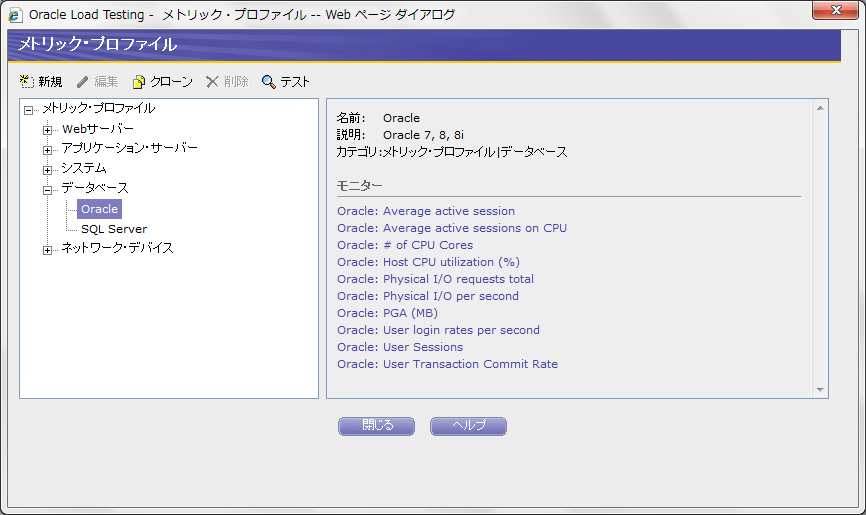This screenshot has width=866, height=515.
Task: Click the クローン toolbar label
Action: 172,82
